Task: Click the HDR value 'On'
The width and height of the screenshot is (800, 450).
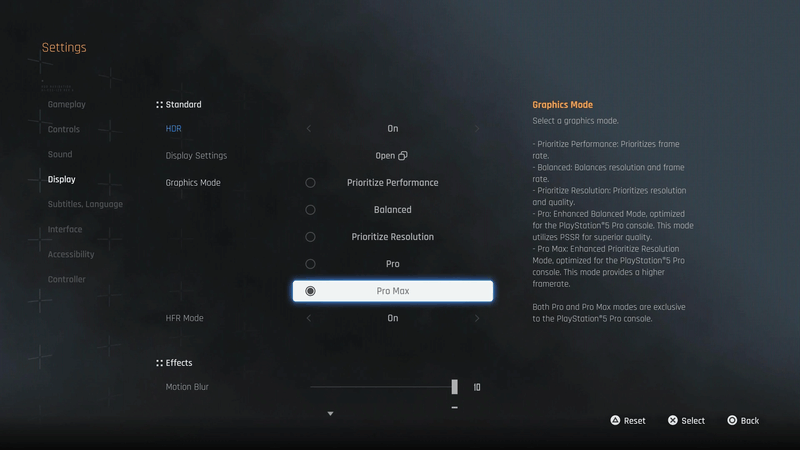Action: [392, 129]
